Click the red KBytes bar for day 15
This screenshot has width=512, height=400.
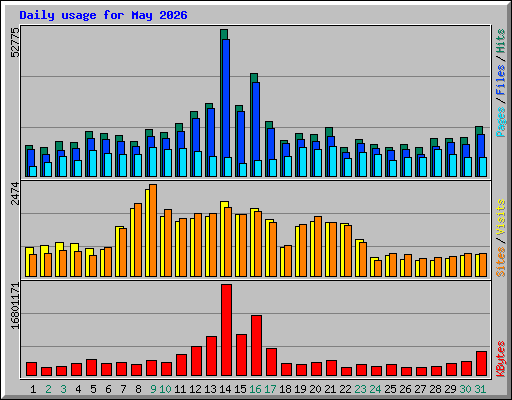[x=241, y=355]
